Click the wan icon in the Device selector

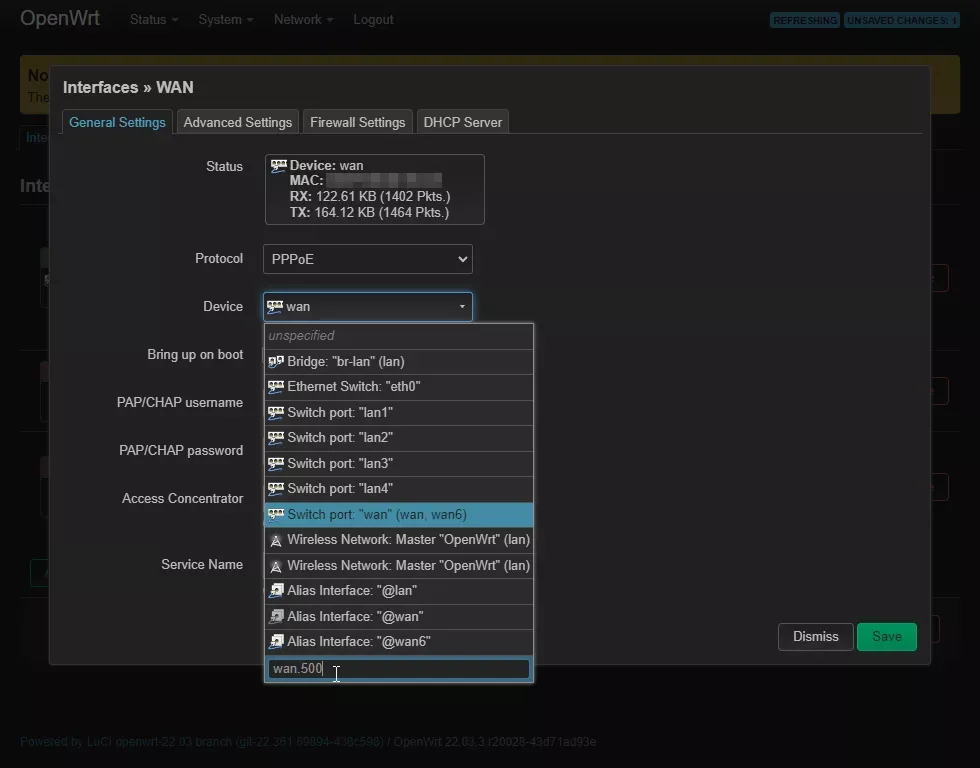[274, 307]
